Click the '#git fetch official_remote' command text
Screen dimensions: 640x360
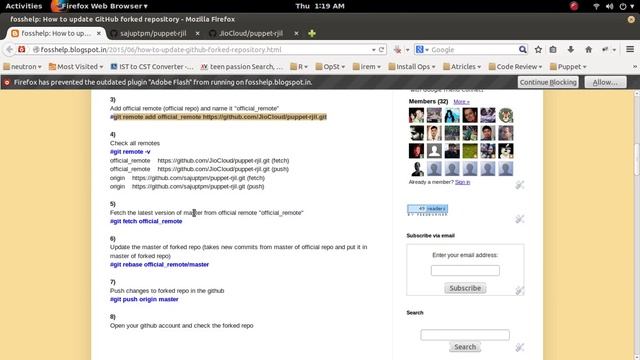146,221
